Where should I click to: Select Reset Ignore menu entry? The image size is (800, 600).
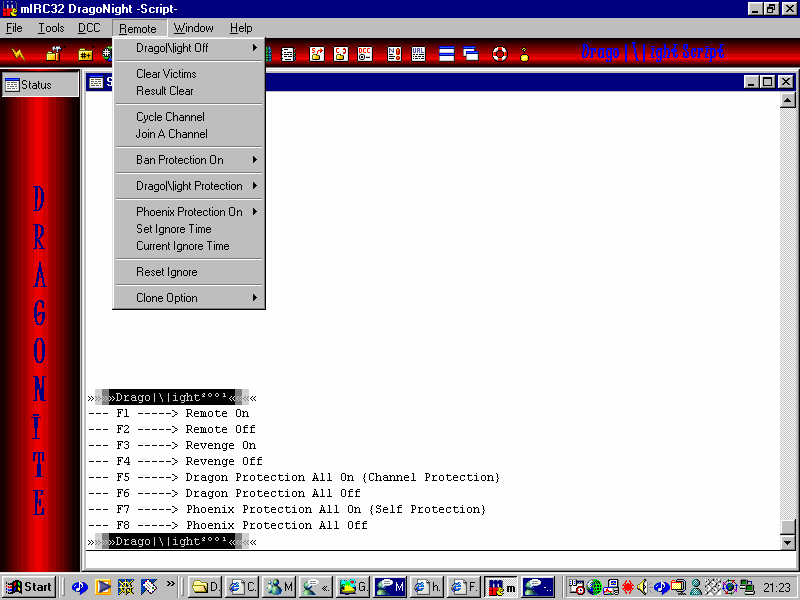(189, 272)
